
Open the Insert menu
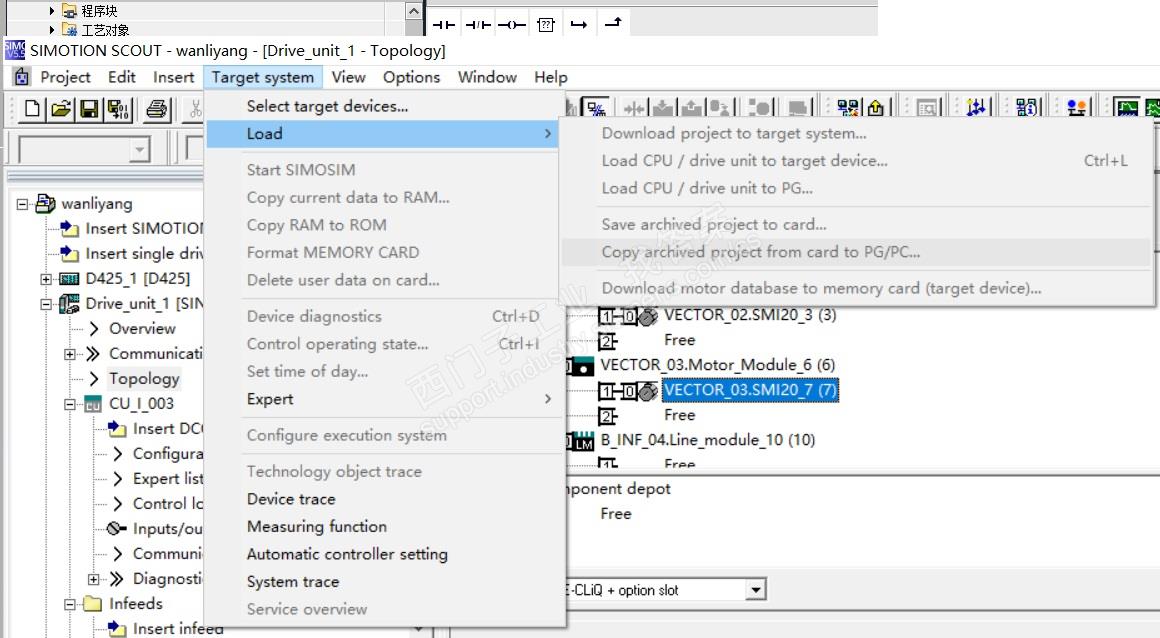pos(173,77)
